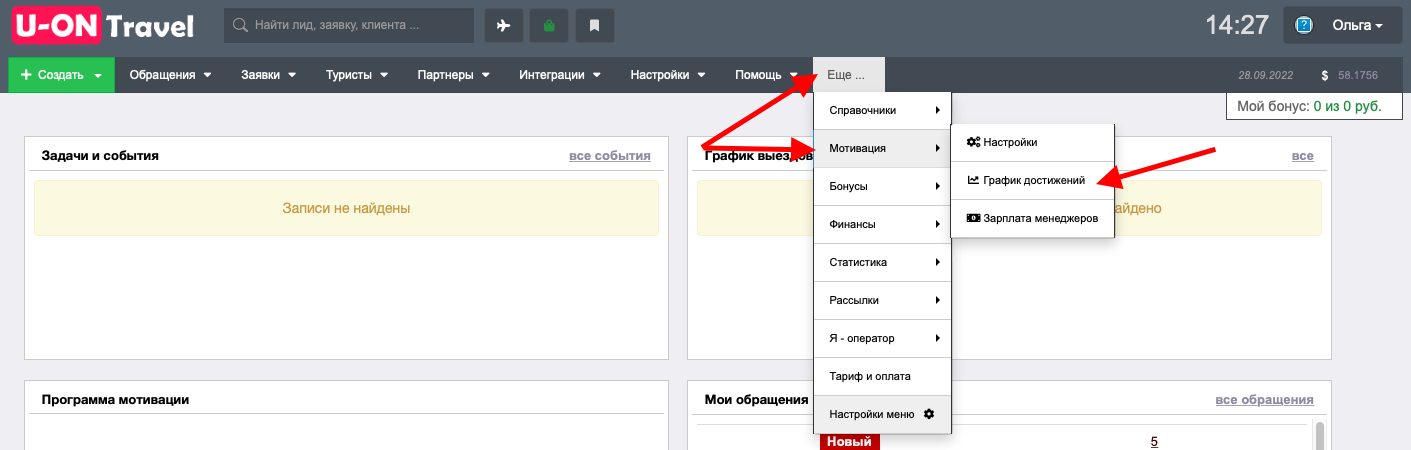Viewport: 1411px width, 450px height.
Task: Open Зарплата менеджеров
Action: coord(1032,218)
